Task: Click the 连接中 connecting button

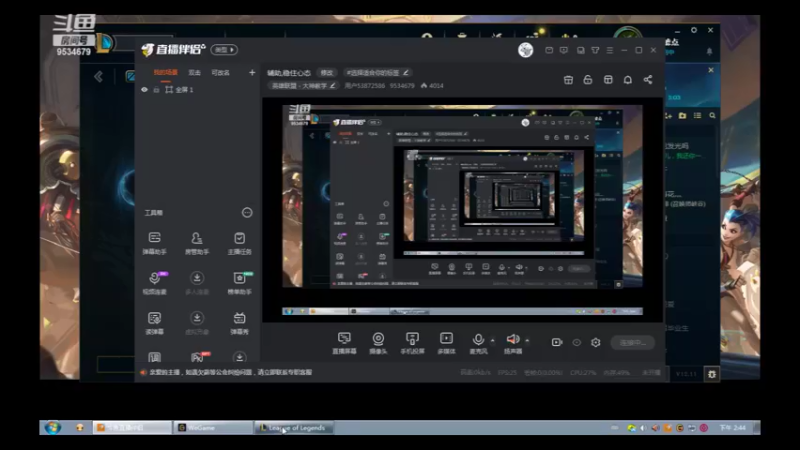Action: point(633,342)
